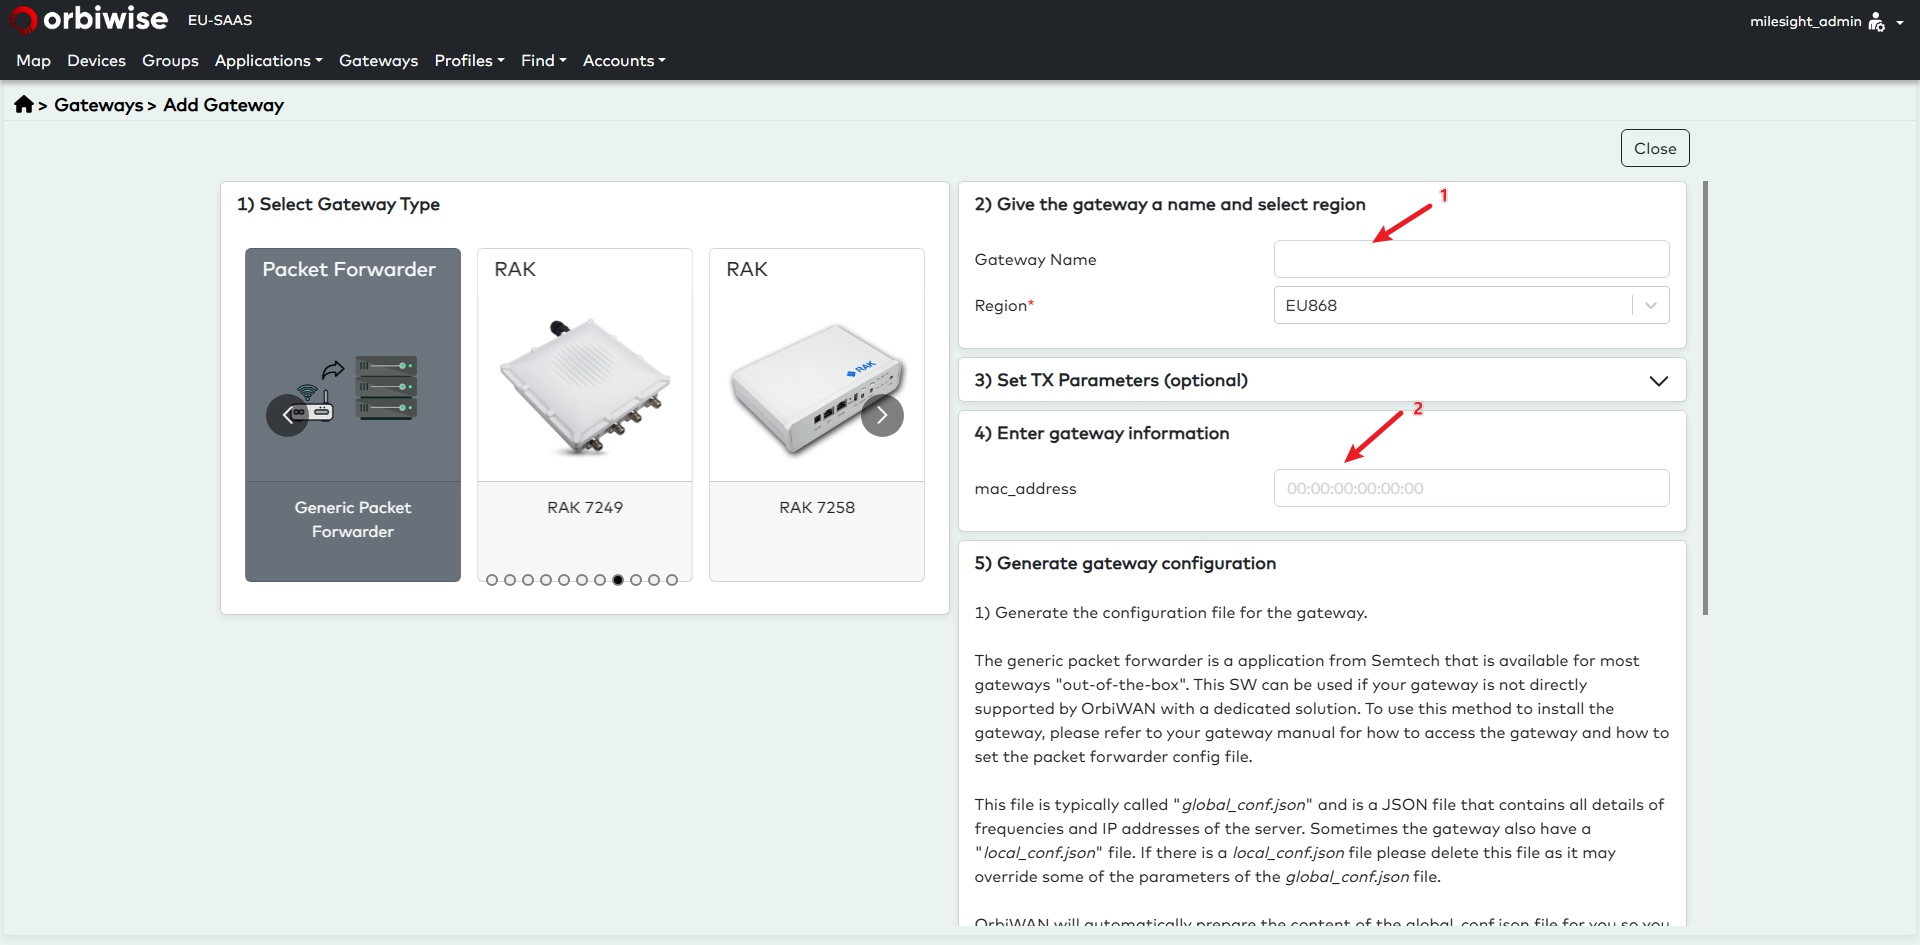Viewport: 1920px width, 945px height.
Task: Open the Find dropdown menu
Action: point(543,61)
